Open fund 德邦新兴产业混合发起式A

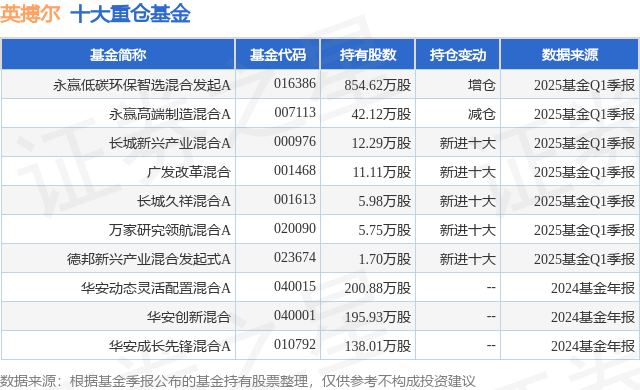tap(149, 259)
